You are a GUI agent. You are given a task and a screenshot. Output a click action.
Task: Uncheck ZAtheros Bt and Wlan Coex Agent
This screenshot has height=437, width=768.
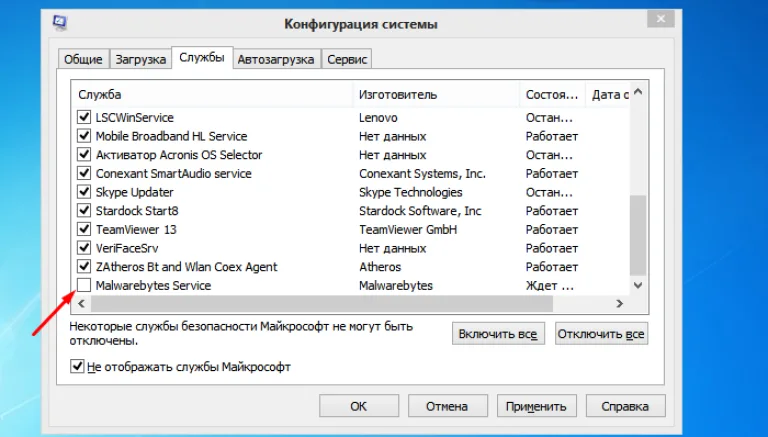coord(84,266)
